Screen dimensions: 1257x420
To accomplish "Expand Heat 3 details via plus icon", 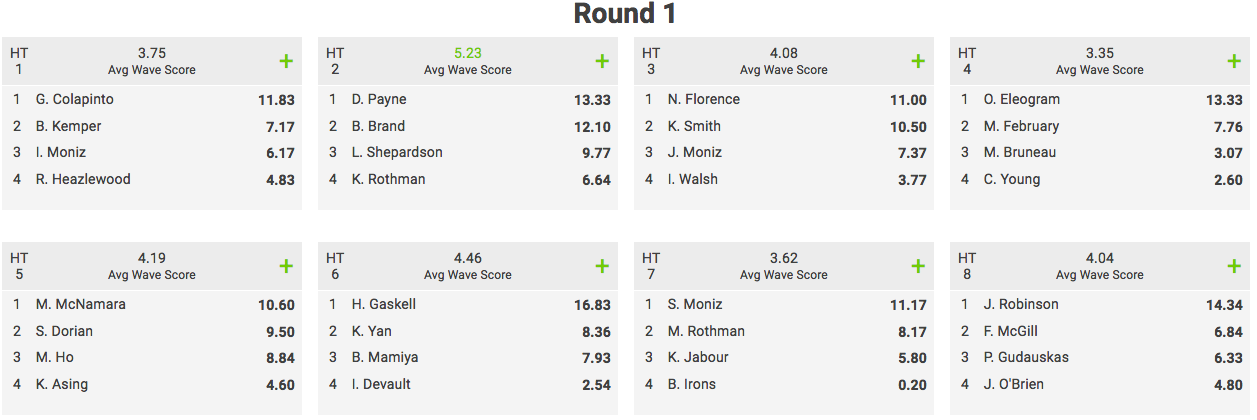I will (918, 61).
